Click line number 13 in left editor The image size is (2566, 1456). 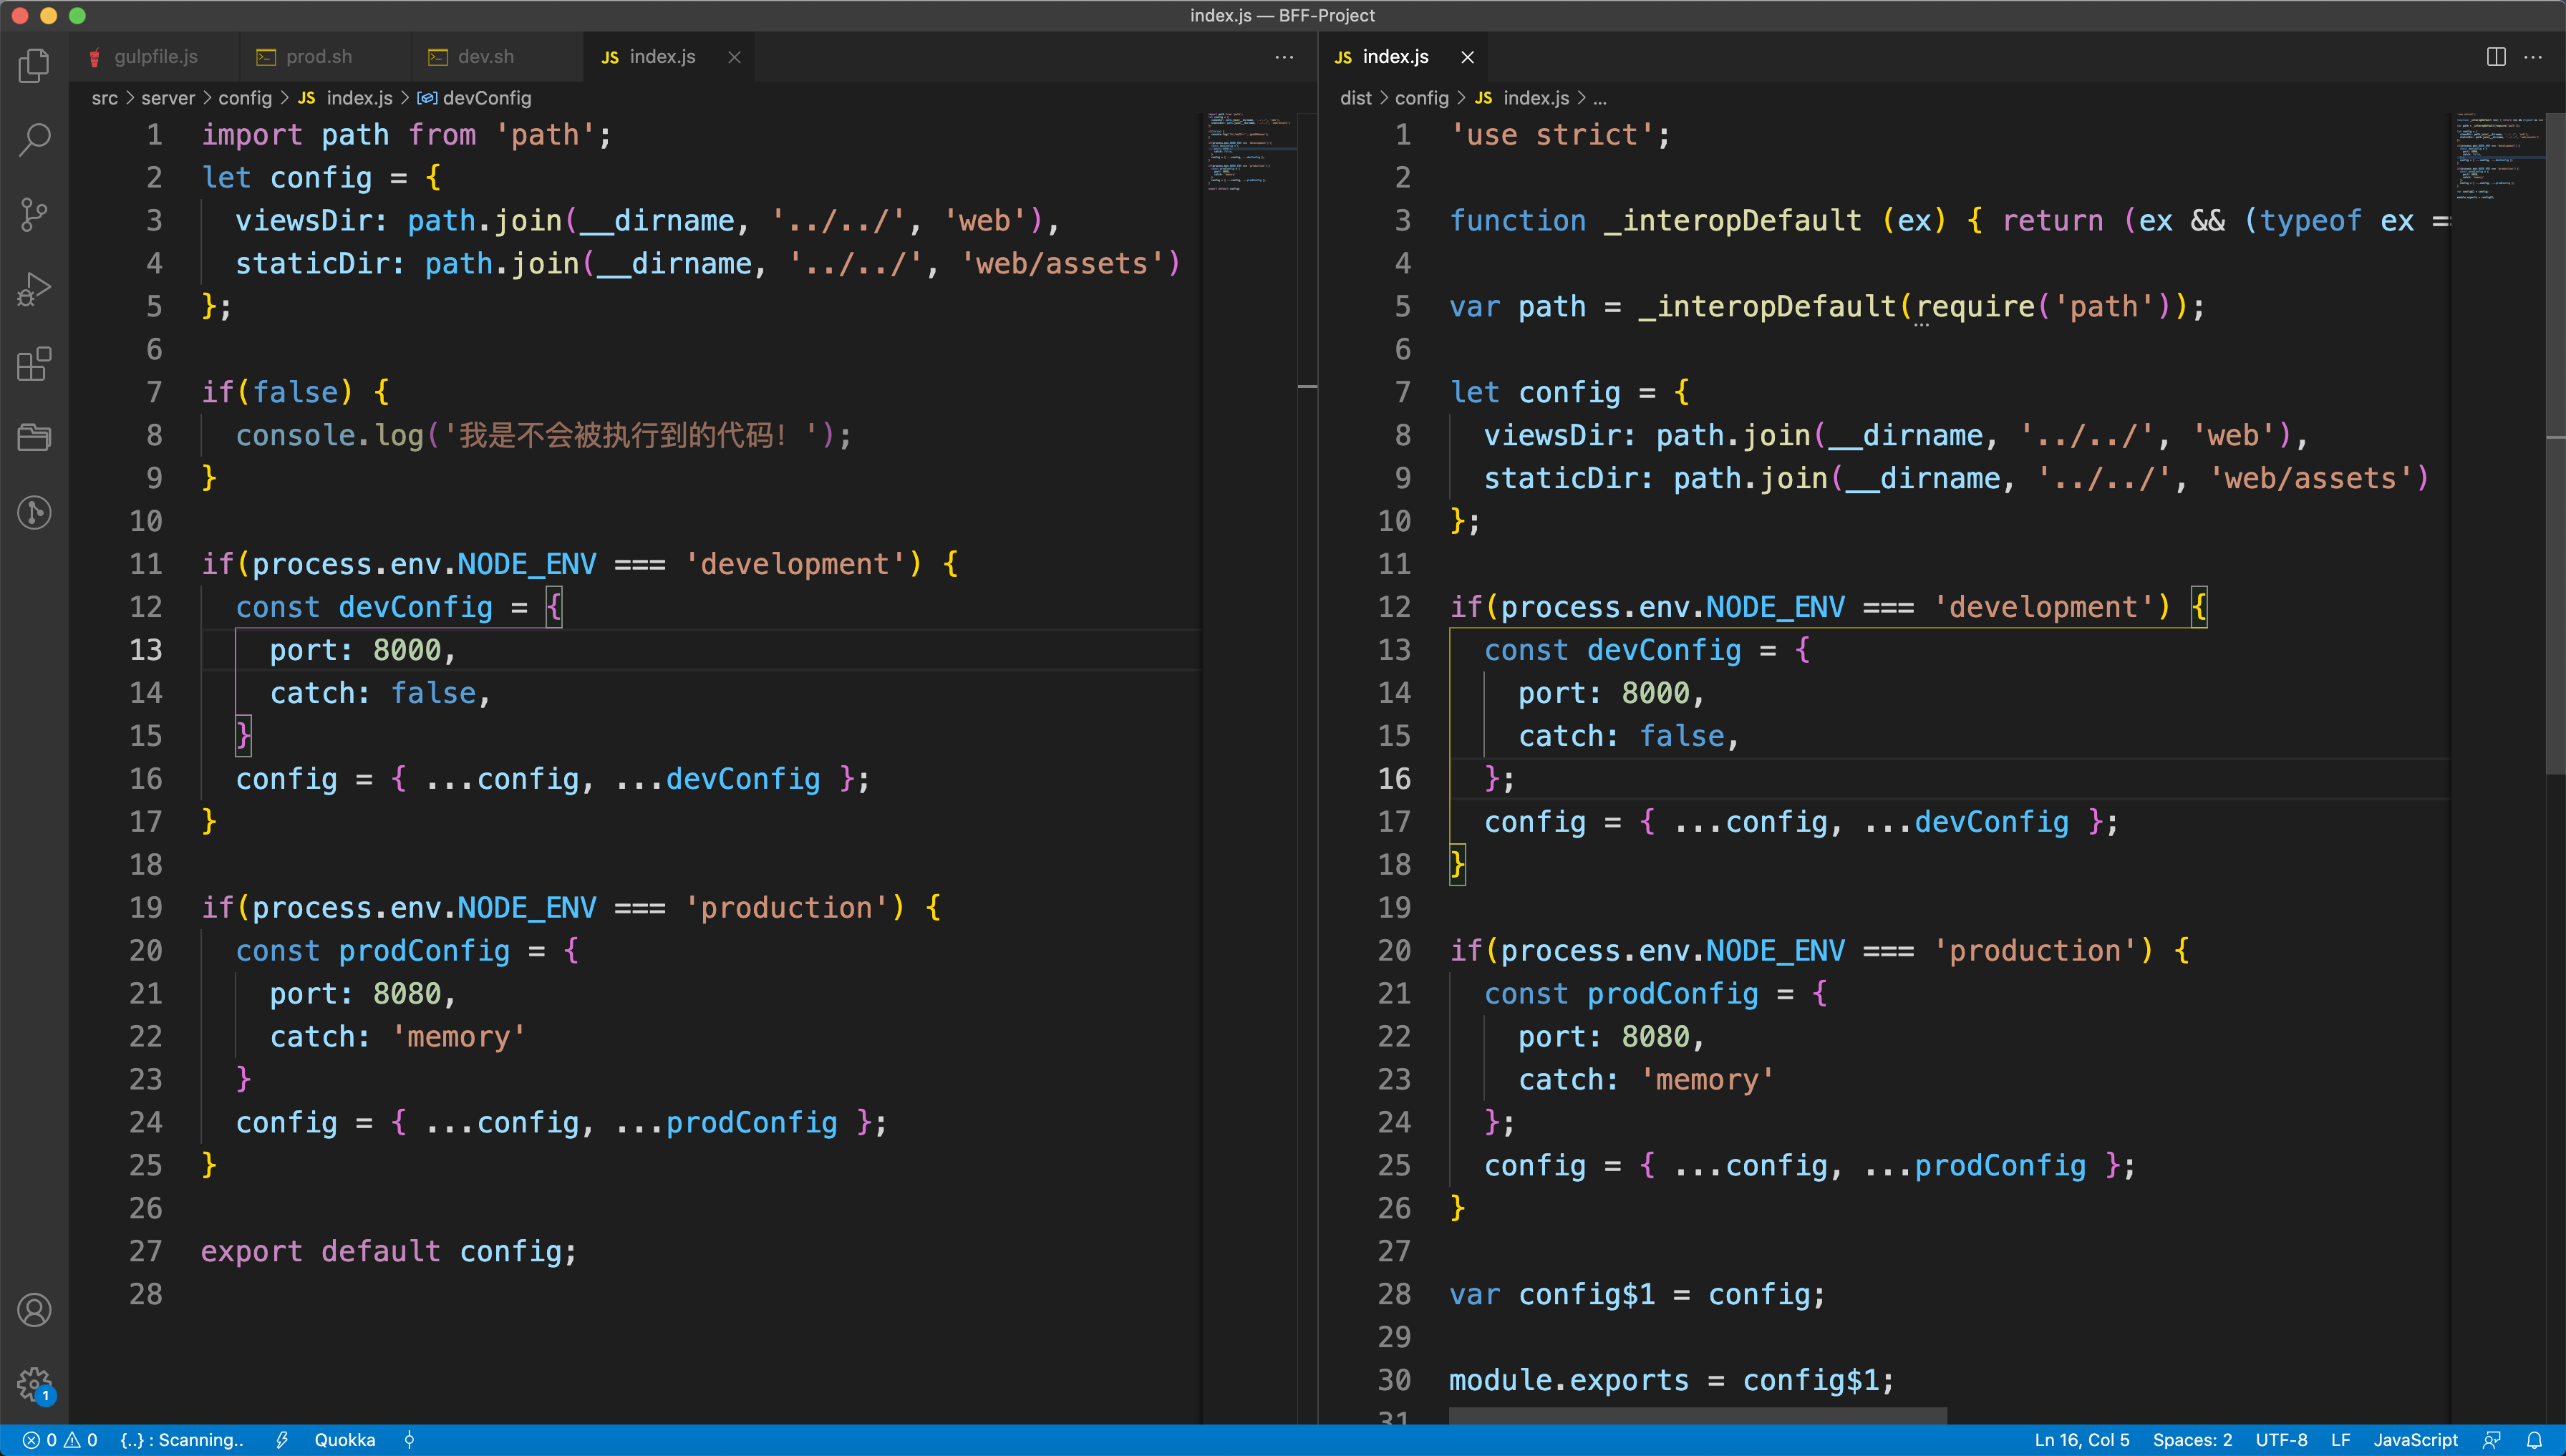[145, 650]
